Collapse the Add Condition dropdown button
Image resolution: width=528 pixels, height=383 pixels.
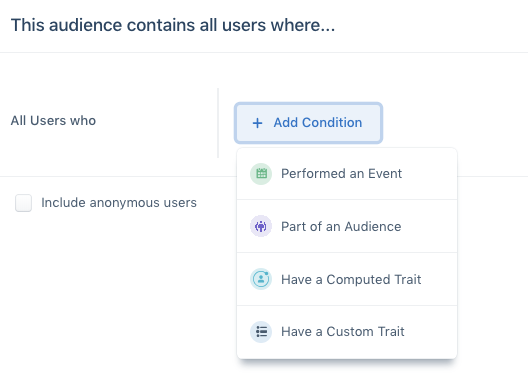(308, 123)
